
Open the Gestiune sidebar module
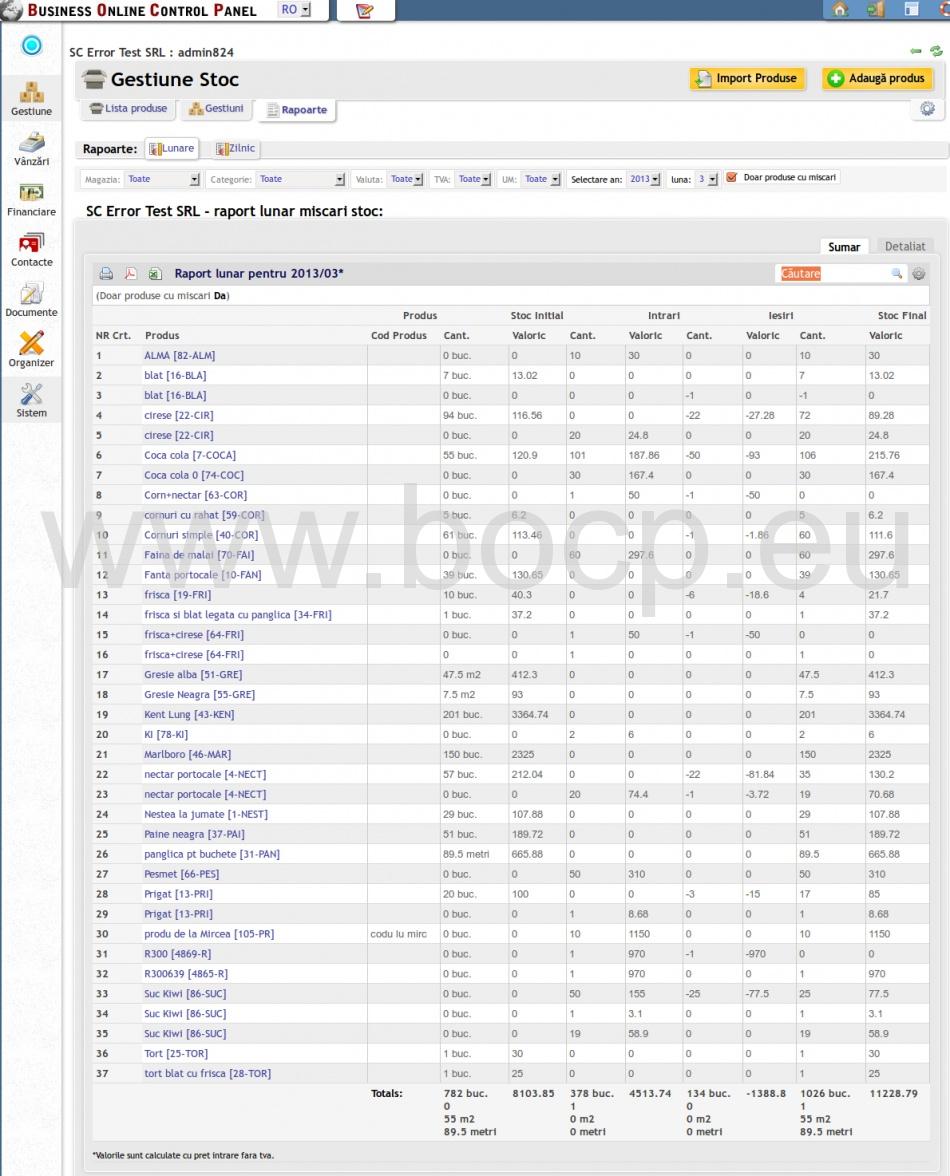click(31, 98)
